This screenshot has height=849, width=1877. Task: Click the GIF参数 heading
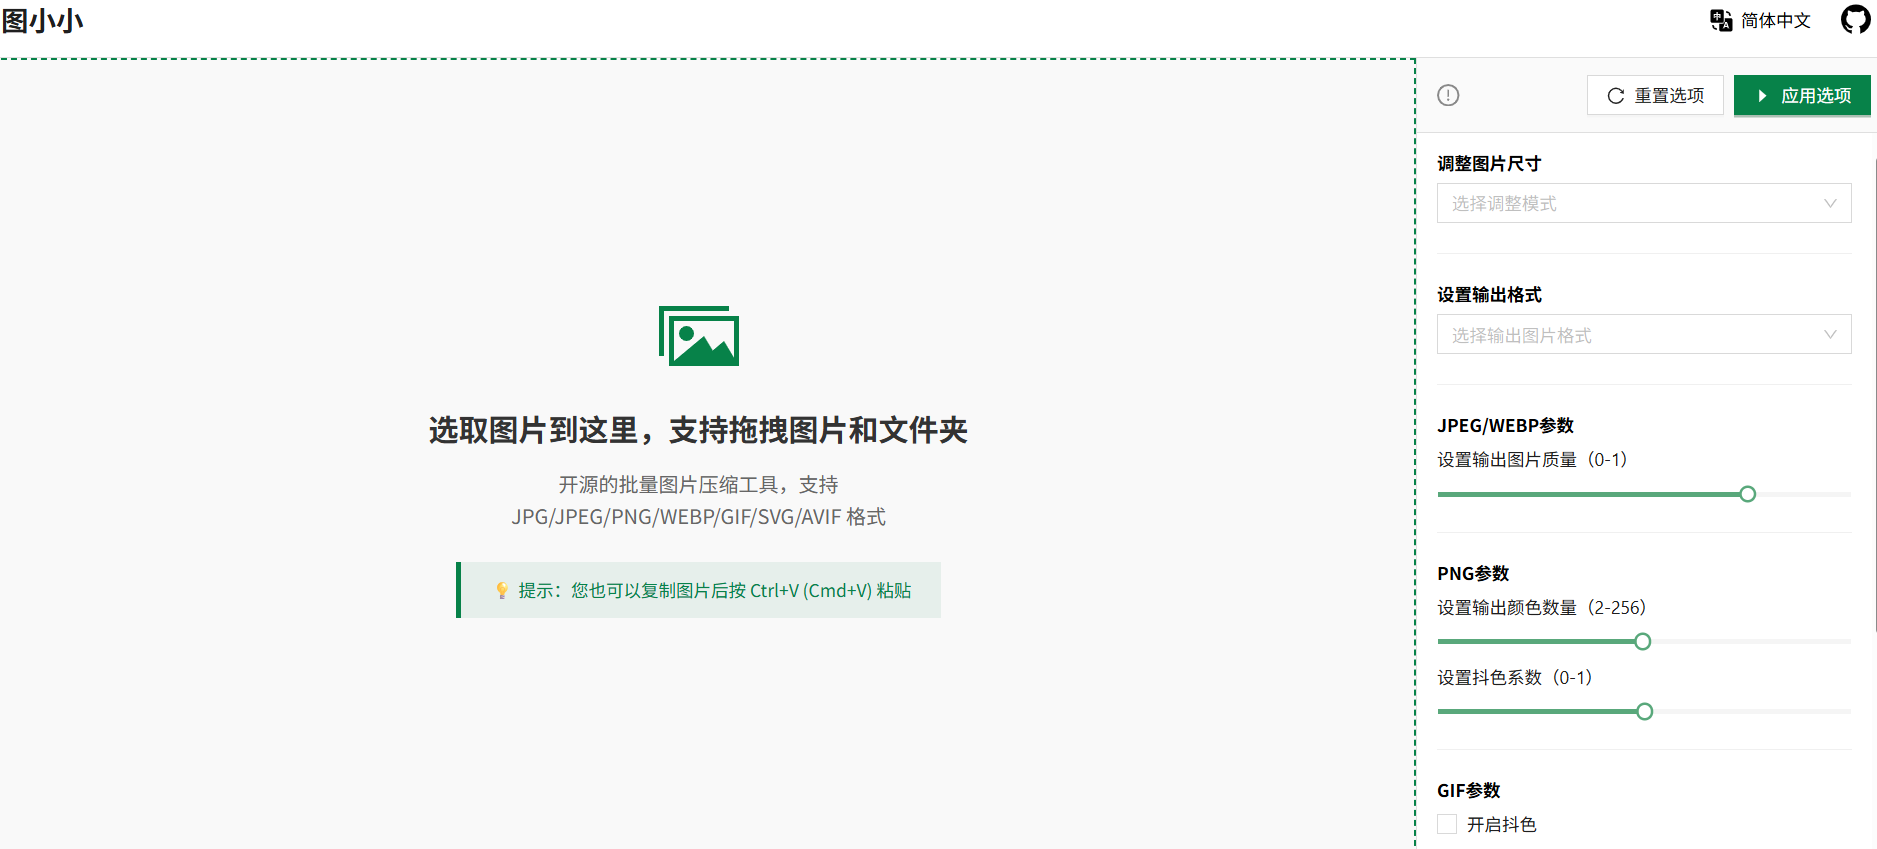point(1468,790)
